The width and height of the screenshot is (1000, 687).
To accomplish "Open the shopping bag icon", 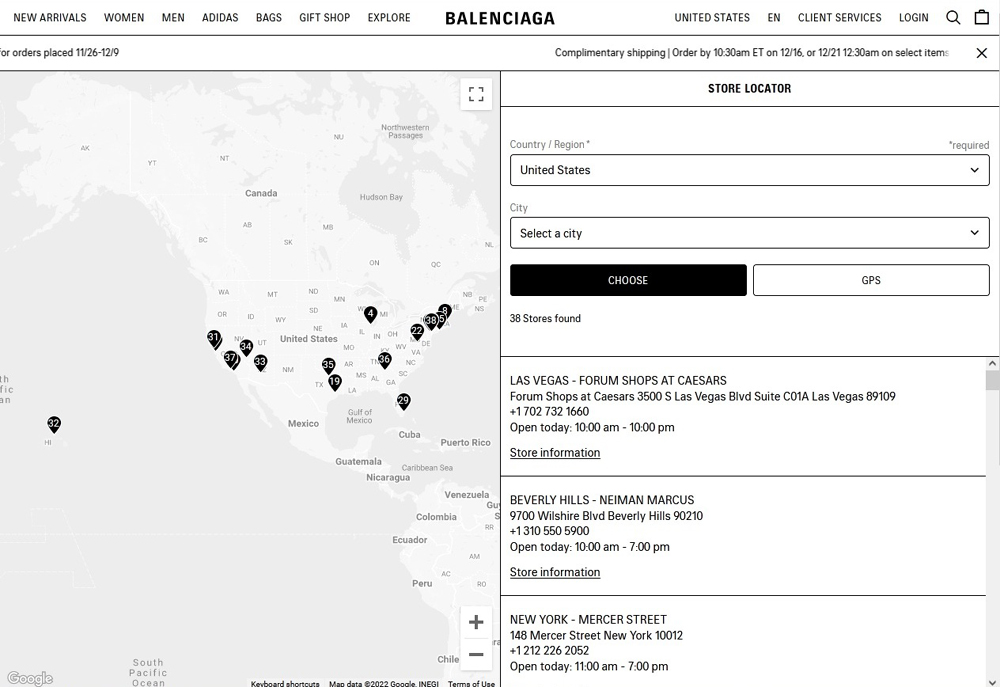I will point(982,18).
